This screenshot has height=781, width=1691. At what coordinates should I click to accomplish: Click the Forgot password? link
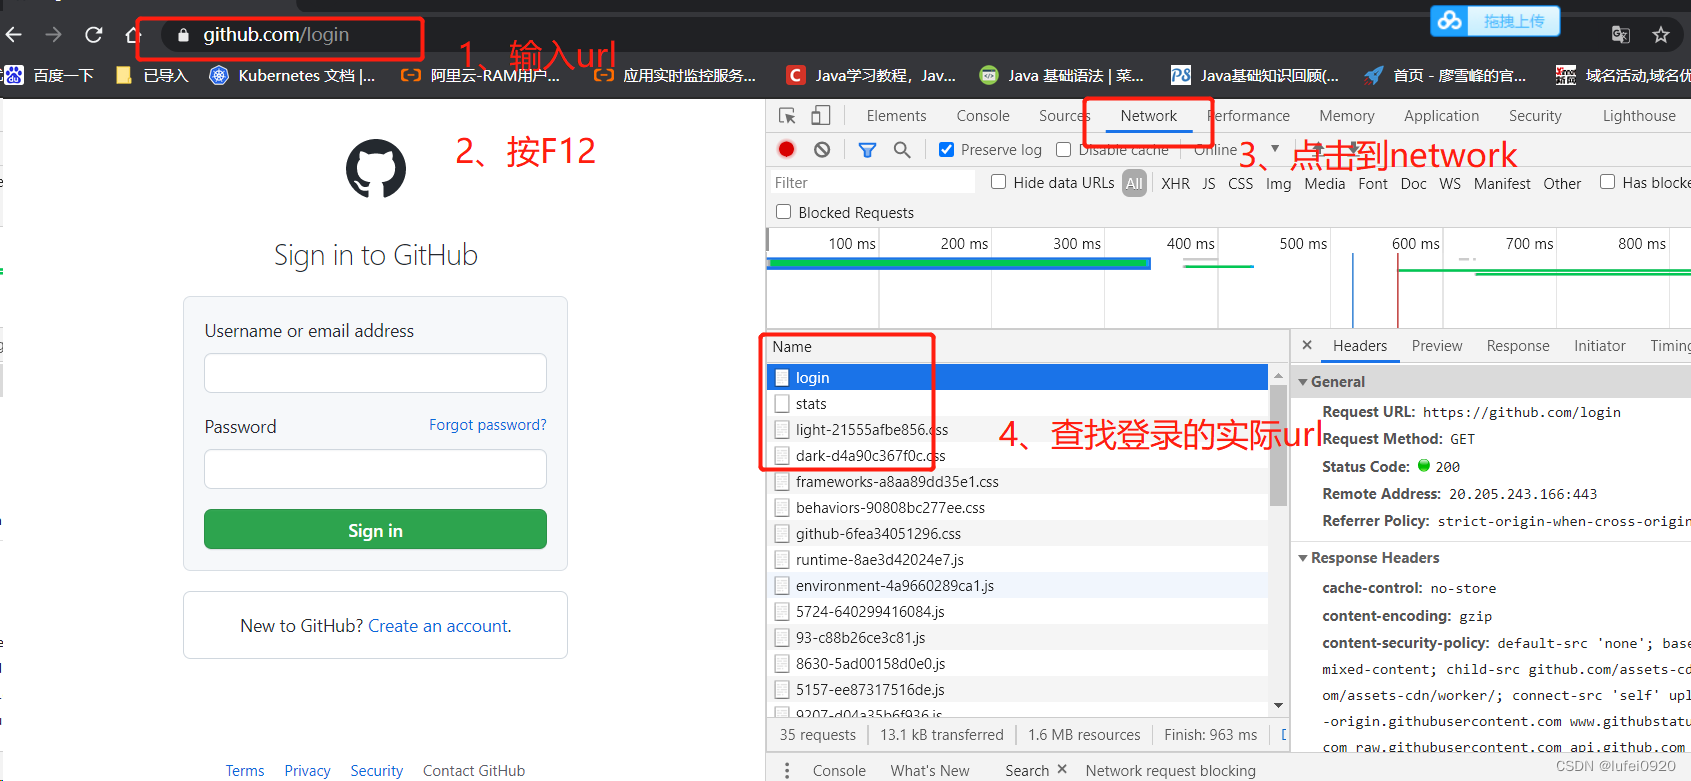click(x=488, y=425)
